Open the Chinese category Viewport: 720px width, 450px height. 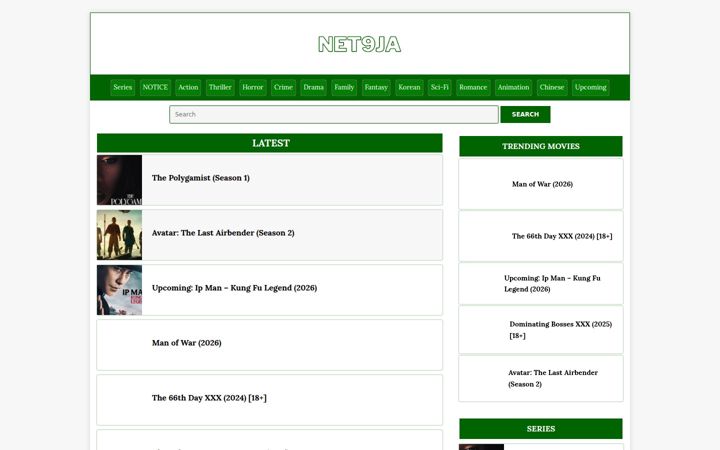coord(552,87)
